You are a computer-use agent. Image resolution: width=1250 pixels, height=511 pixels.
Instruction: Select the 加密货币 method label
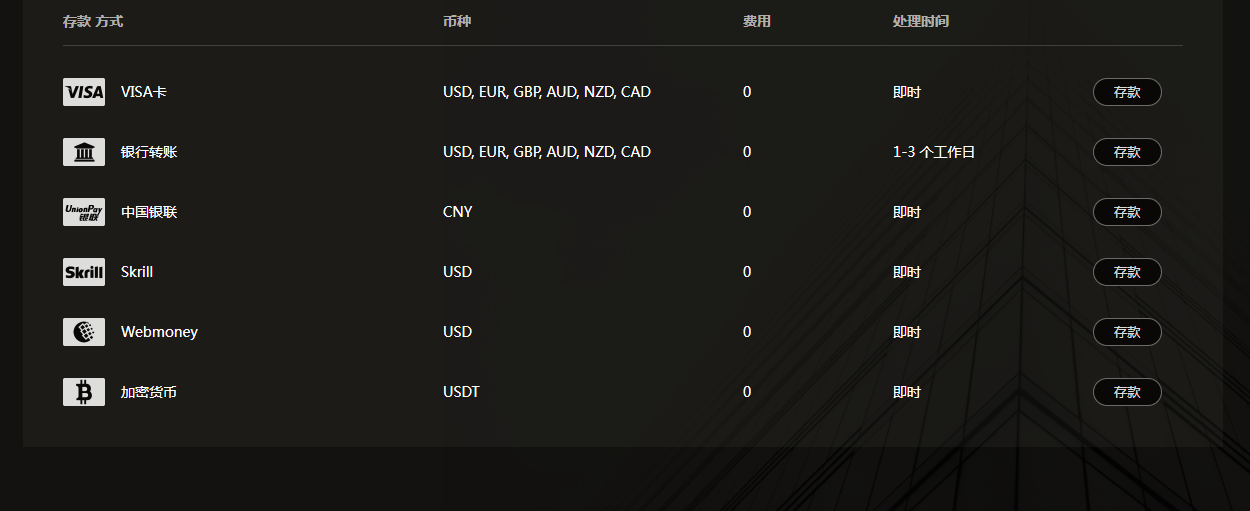tap(149, 392)
